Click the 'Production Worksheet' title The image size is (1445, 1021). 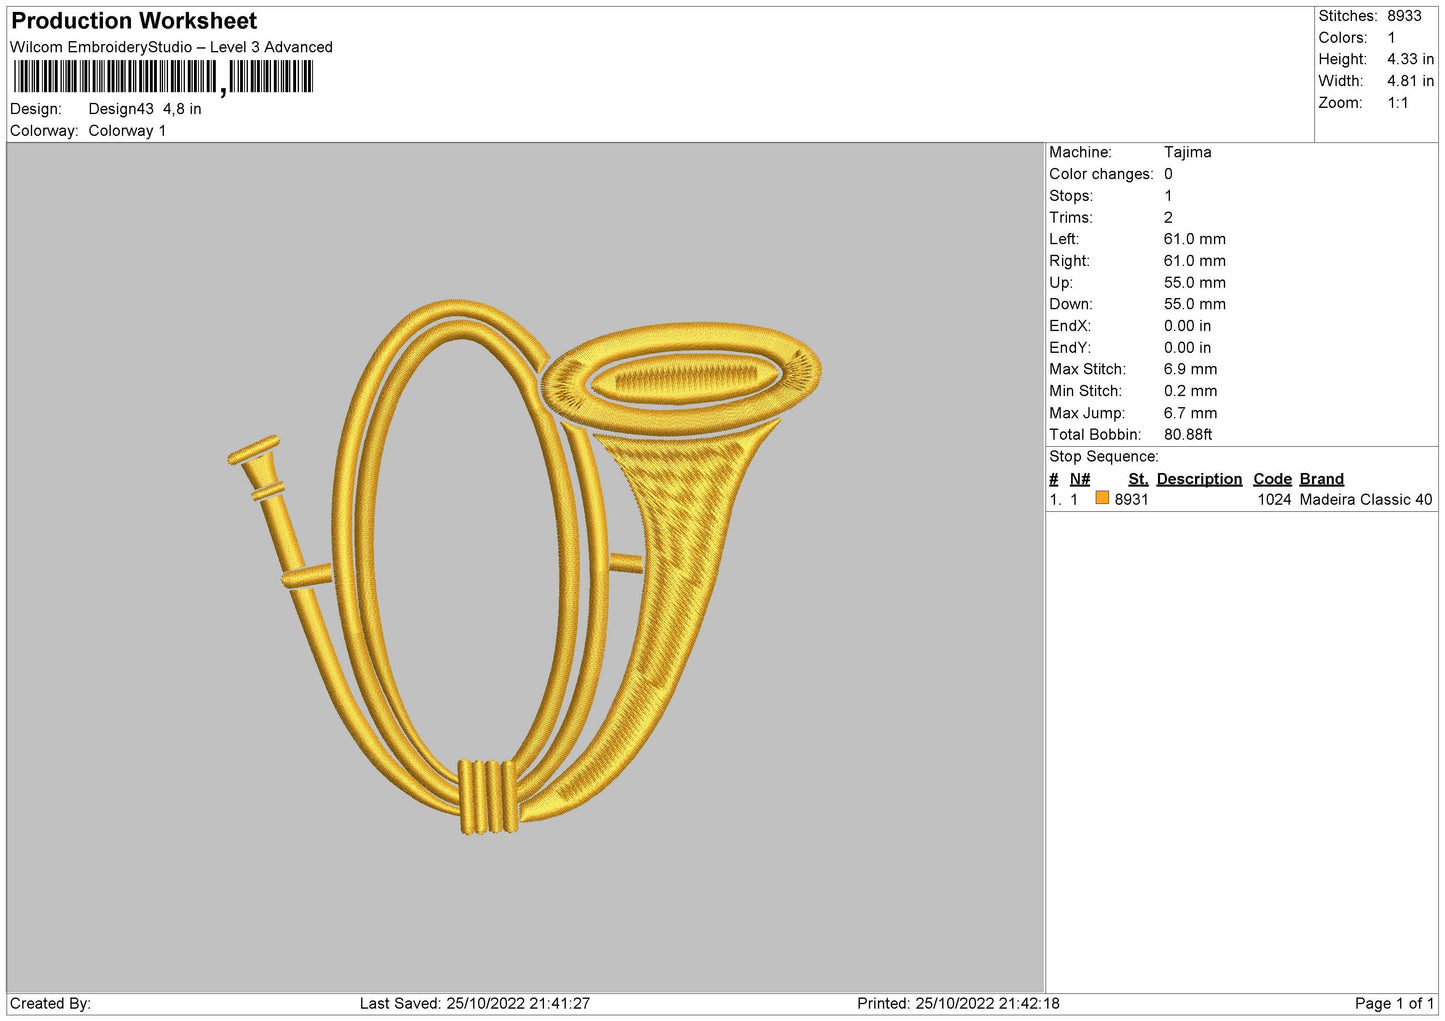(134, 21)
